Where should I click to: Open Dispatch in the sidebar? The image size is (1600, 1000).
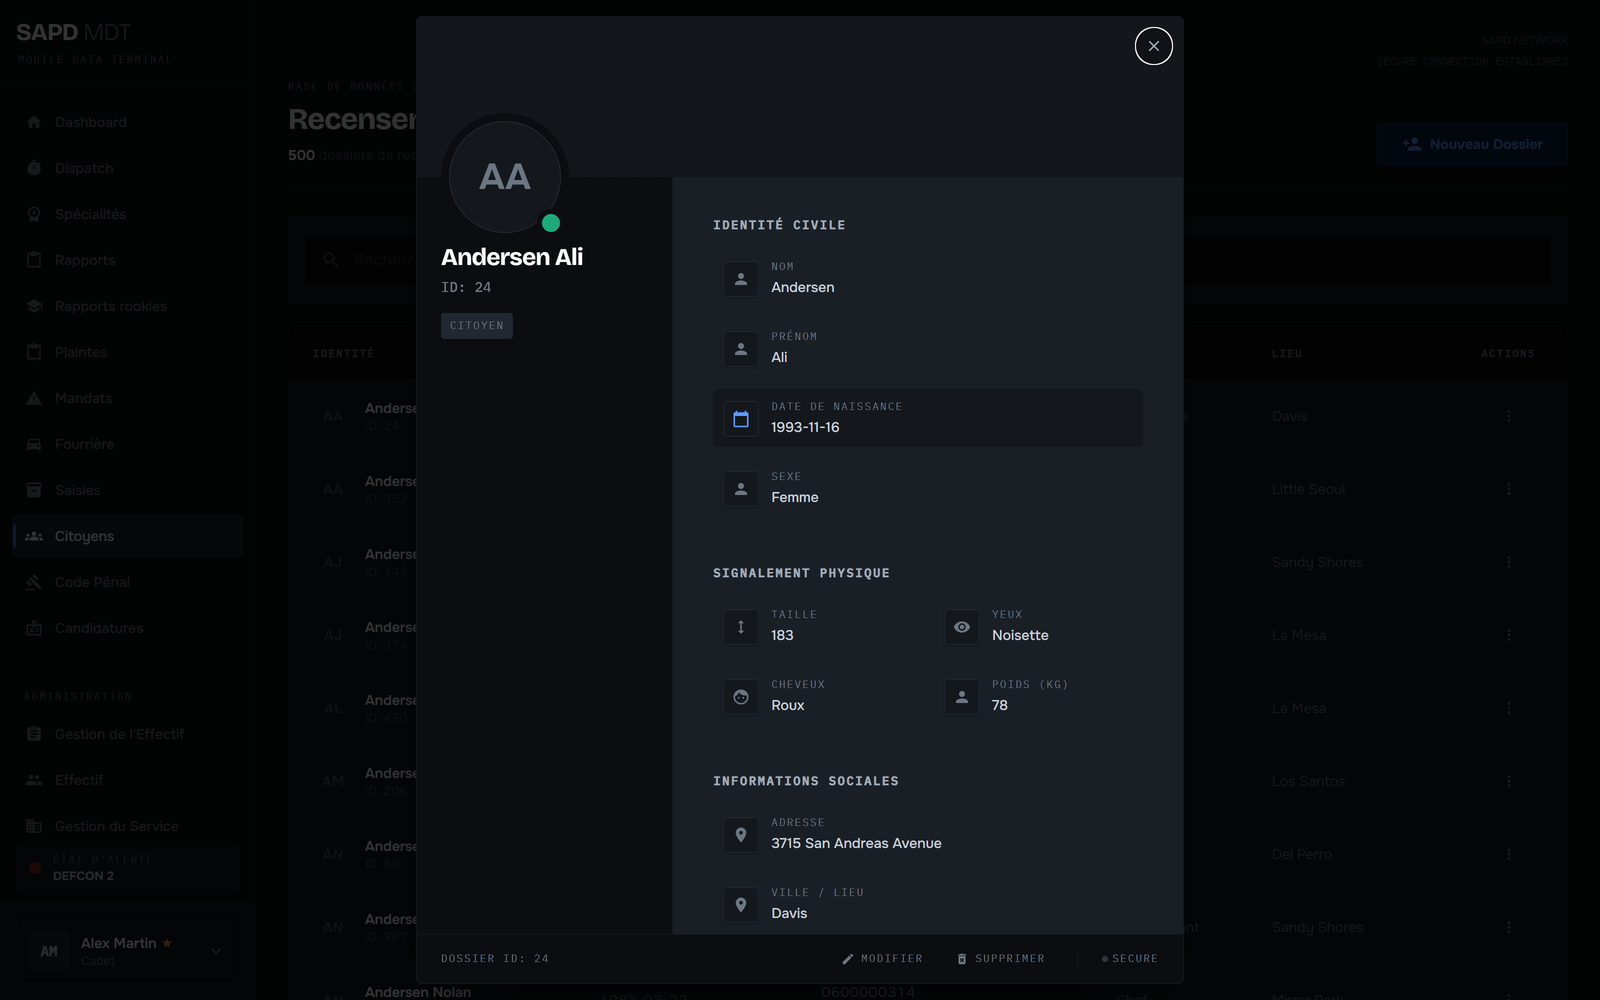click(128, 168)
